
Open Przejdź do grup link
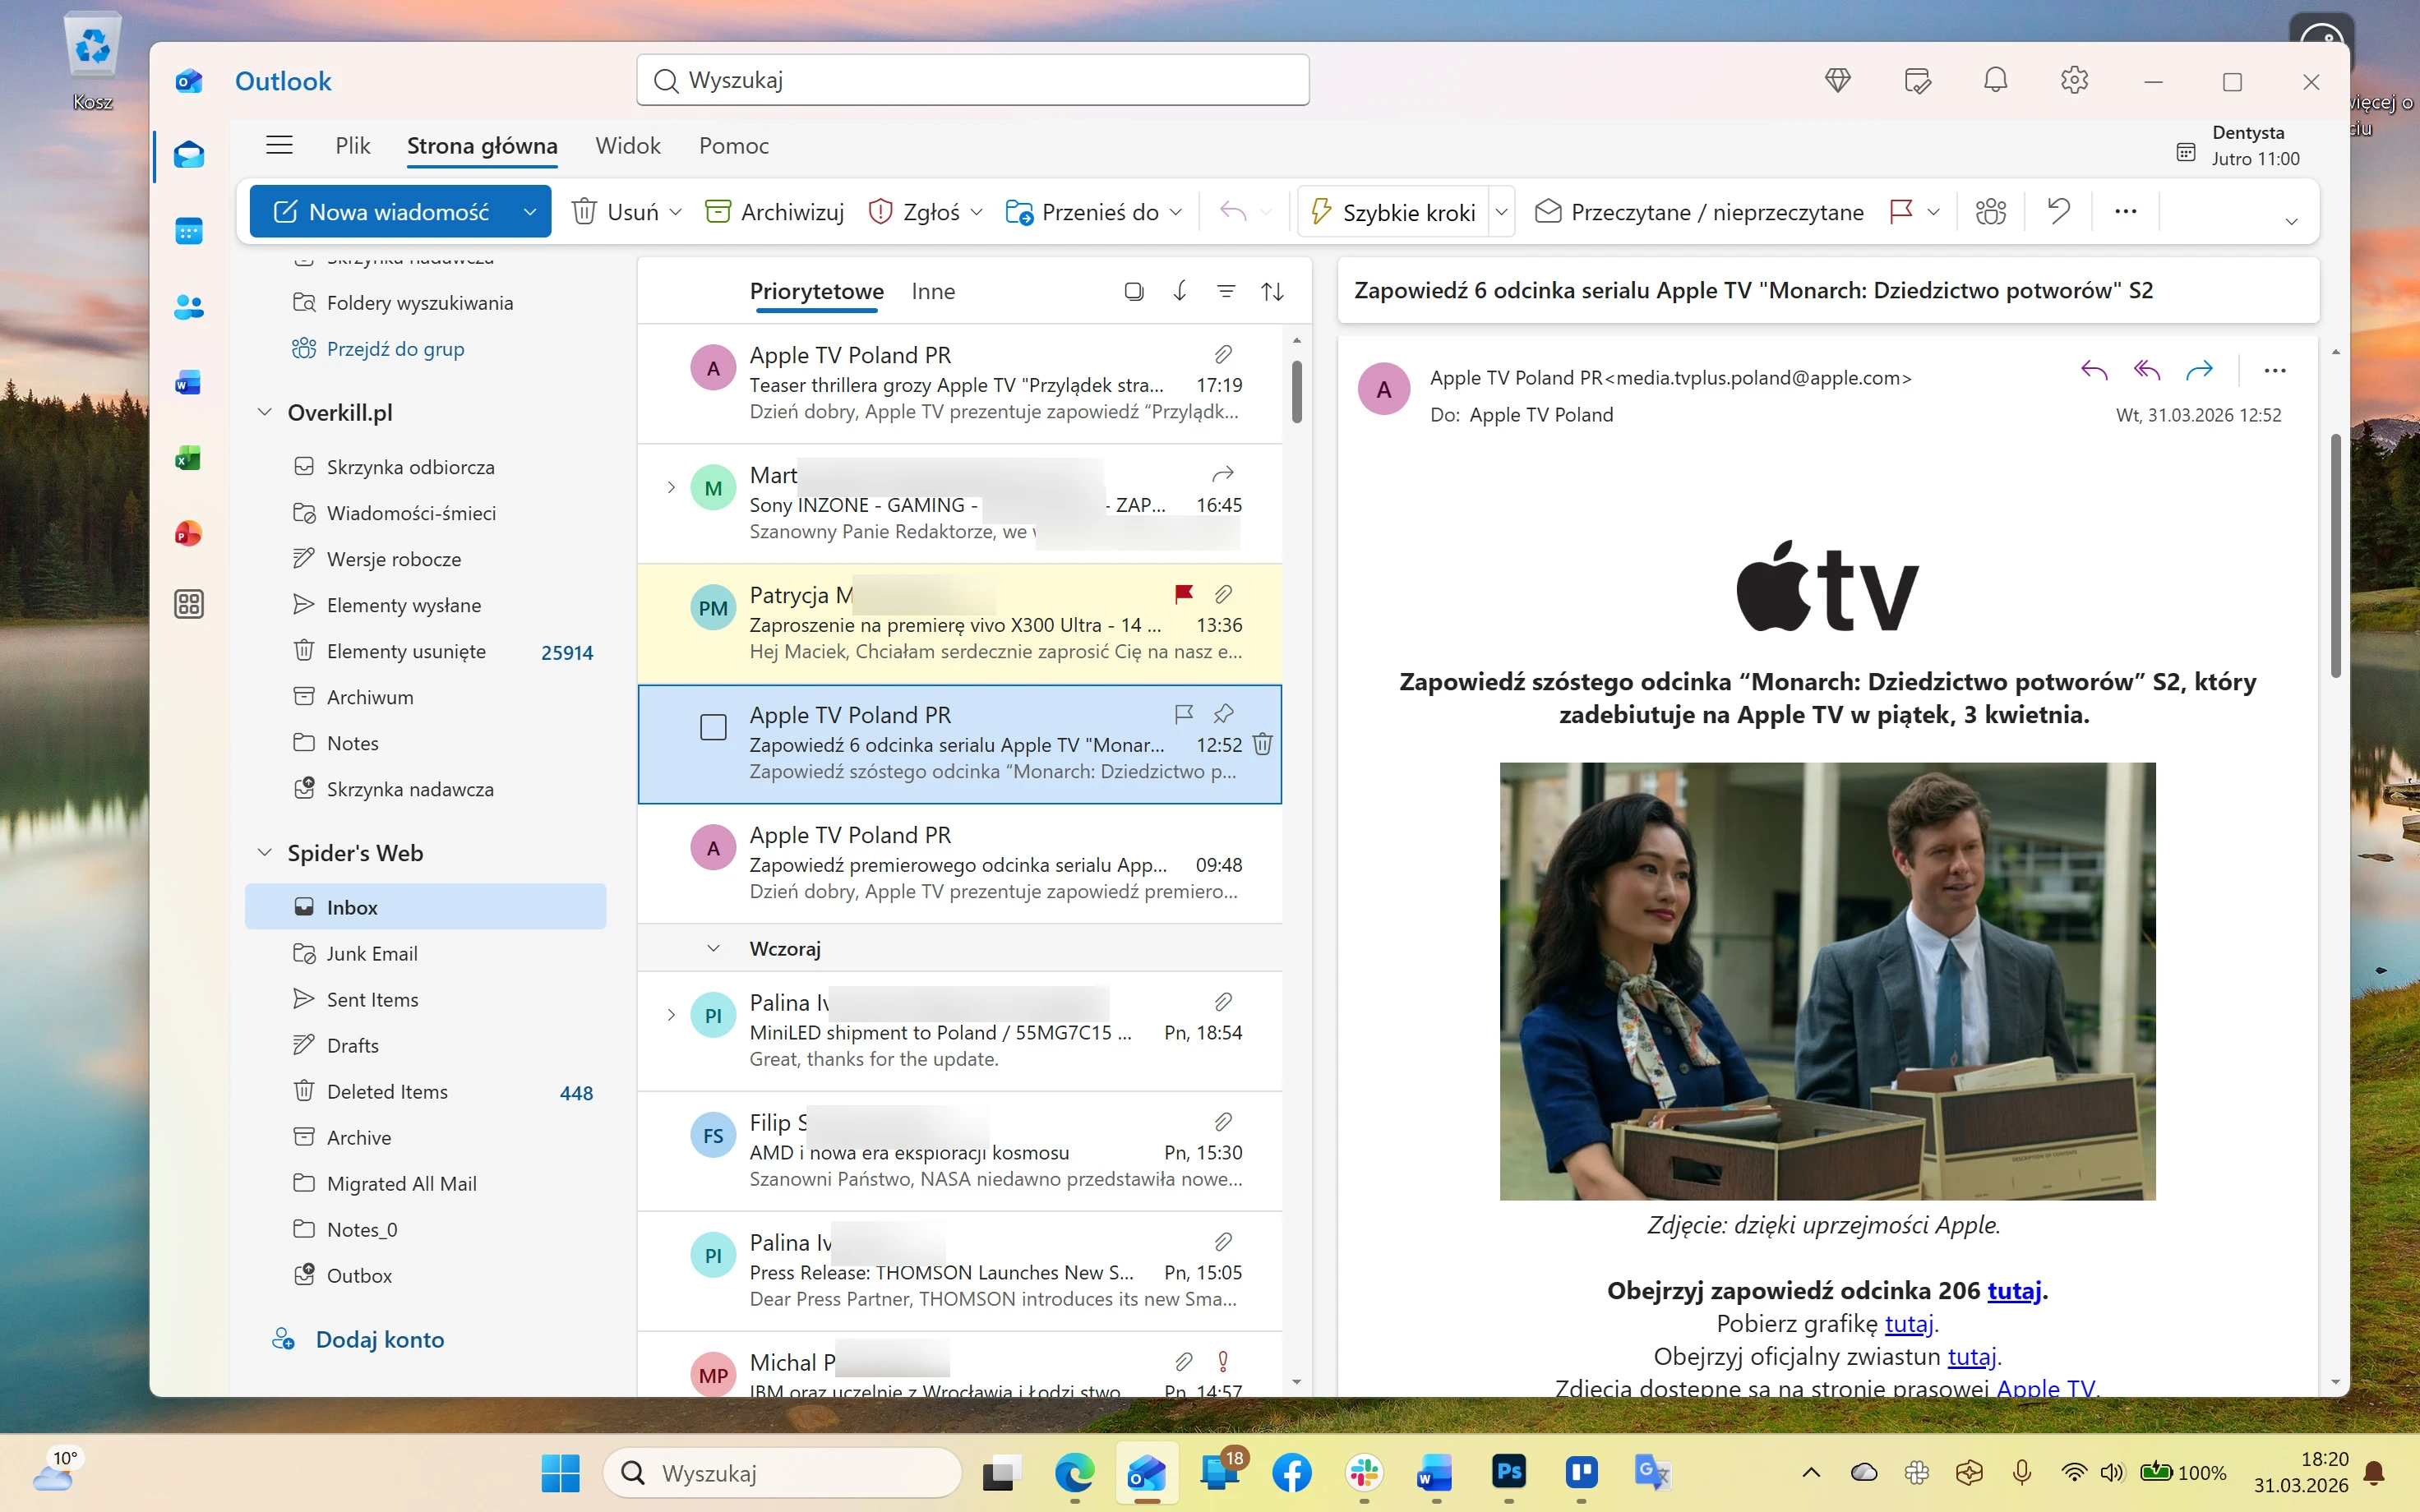point(395,349)
